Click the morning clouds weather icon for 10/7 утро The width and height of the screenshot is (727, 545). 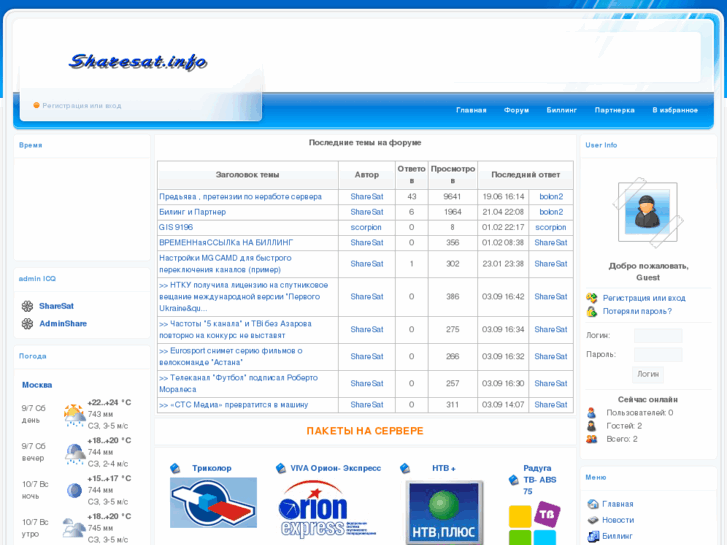74,528
